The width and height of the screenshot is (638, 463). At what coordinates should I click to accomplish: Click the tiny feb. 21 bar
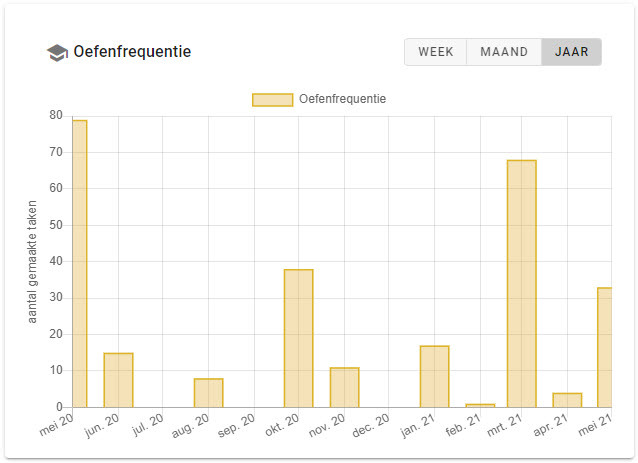tap(480, 405)
